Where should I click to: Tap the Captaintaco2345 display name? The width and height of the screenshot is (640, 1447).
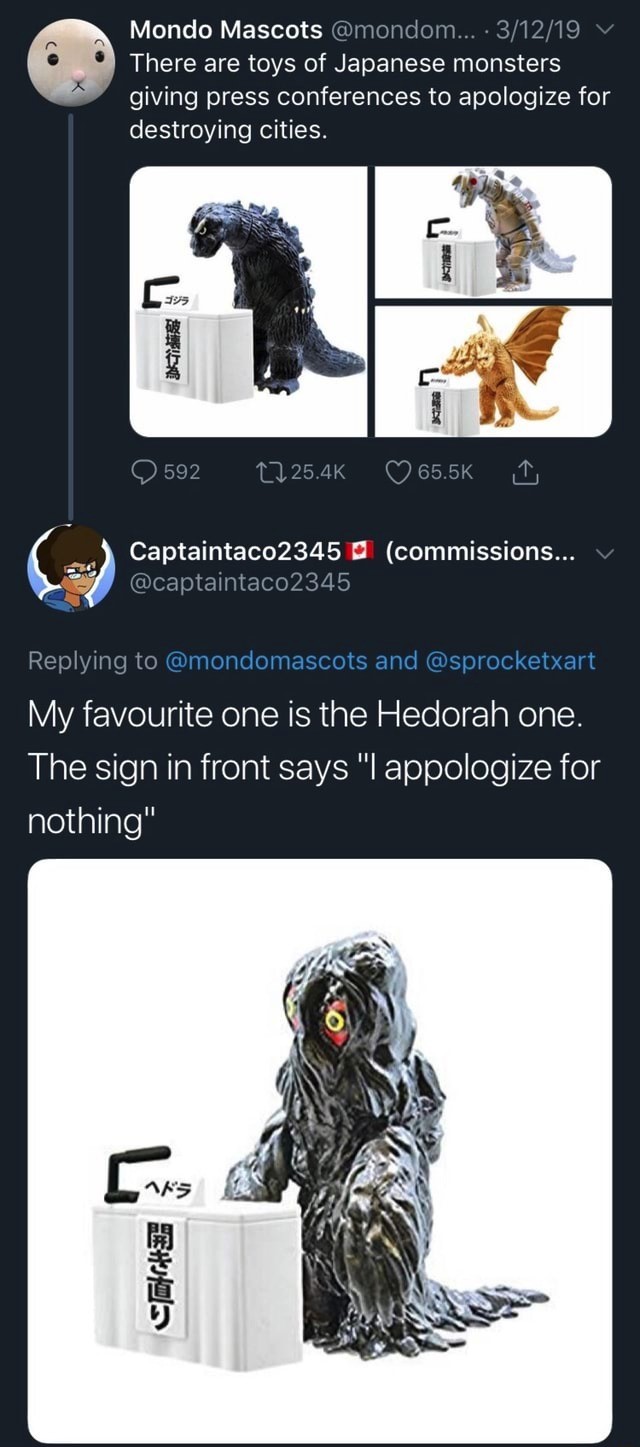[x=237, y=552]
